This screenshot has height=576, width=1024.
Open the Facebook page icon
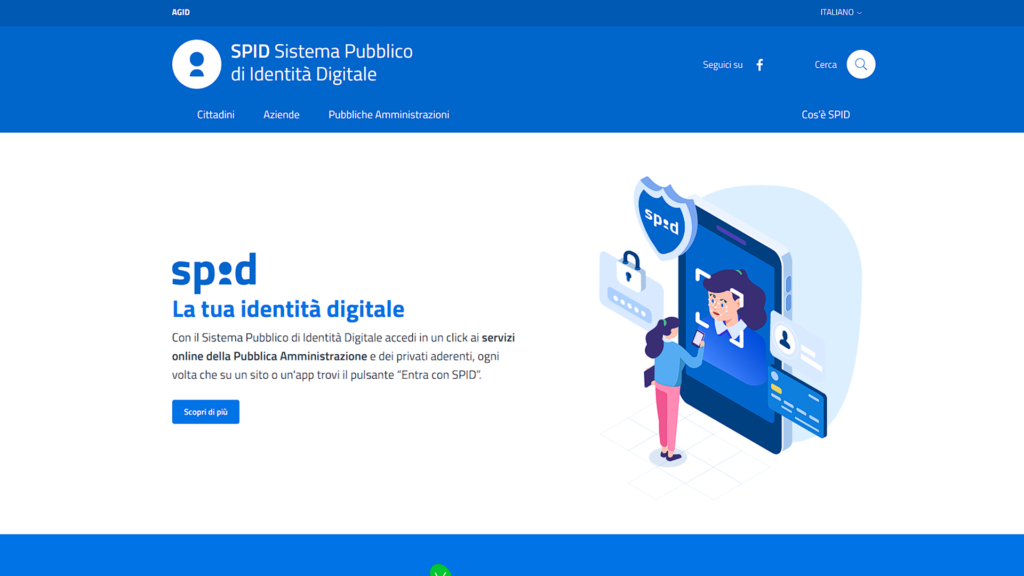click(760, 65)
